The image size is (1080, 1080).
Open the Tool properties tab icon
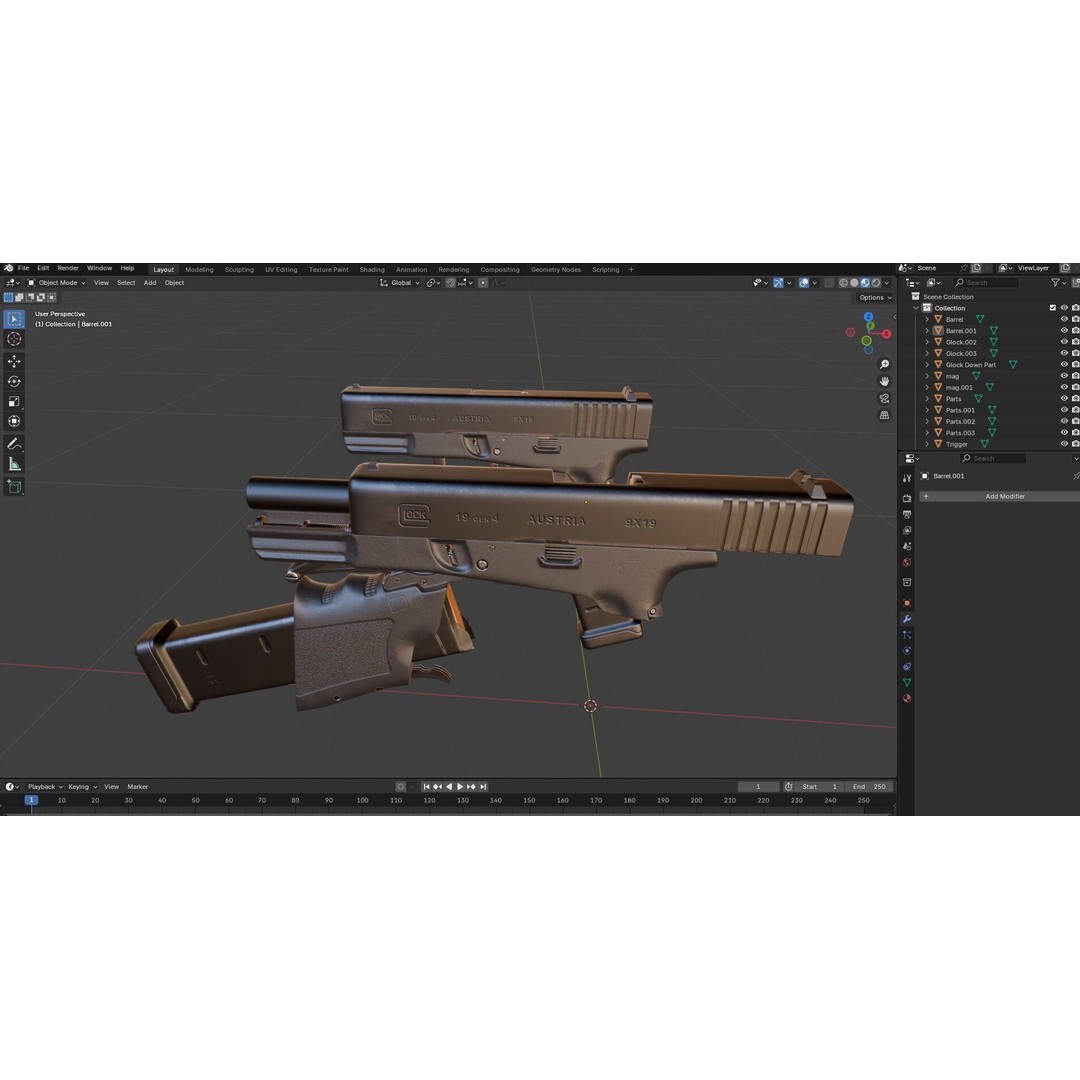907,478
